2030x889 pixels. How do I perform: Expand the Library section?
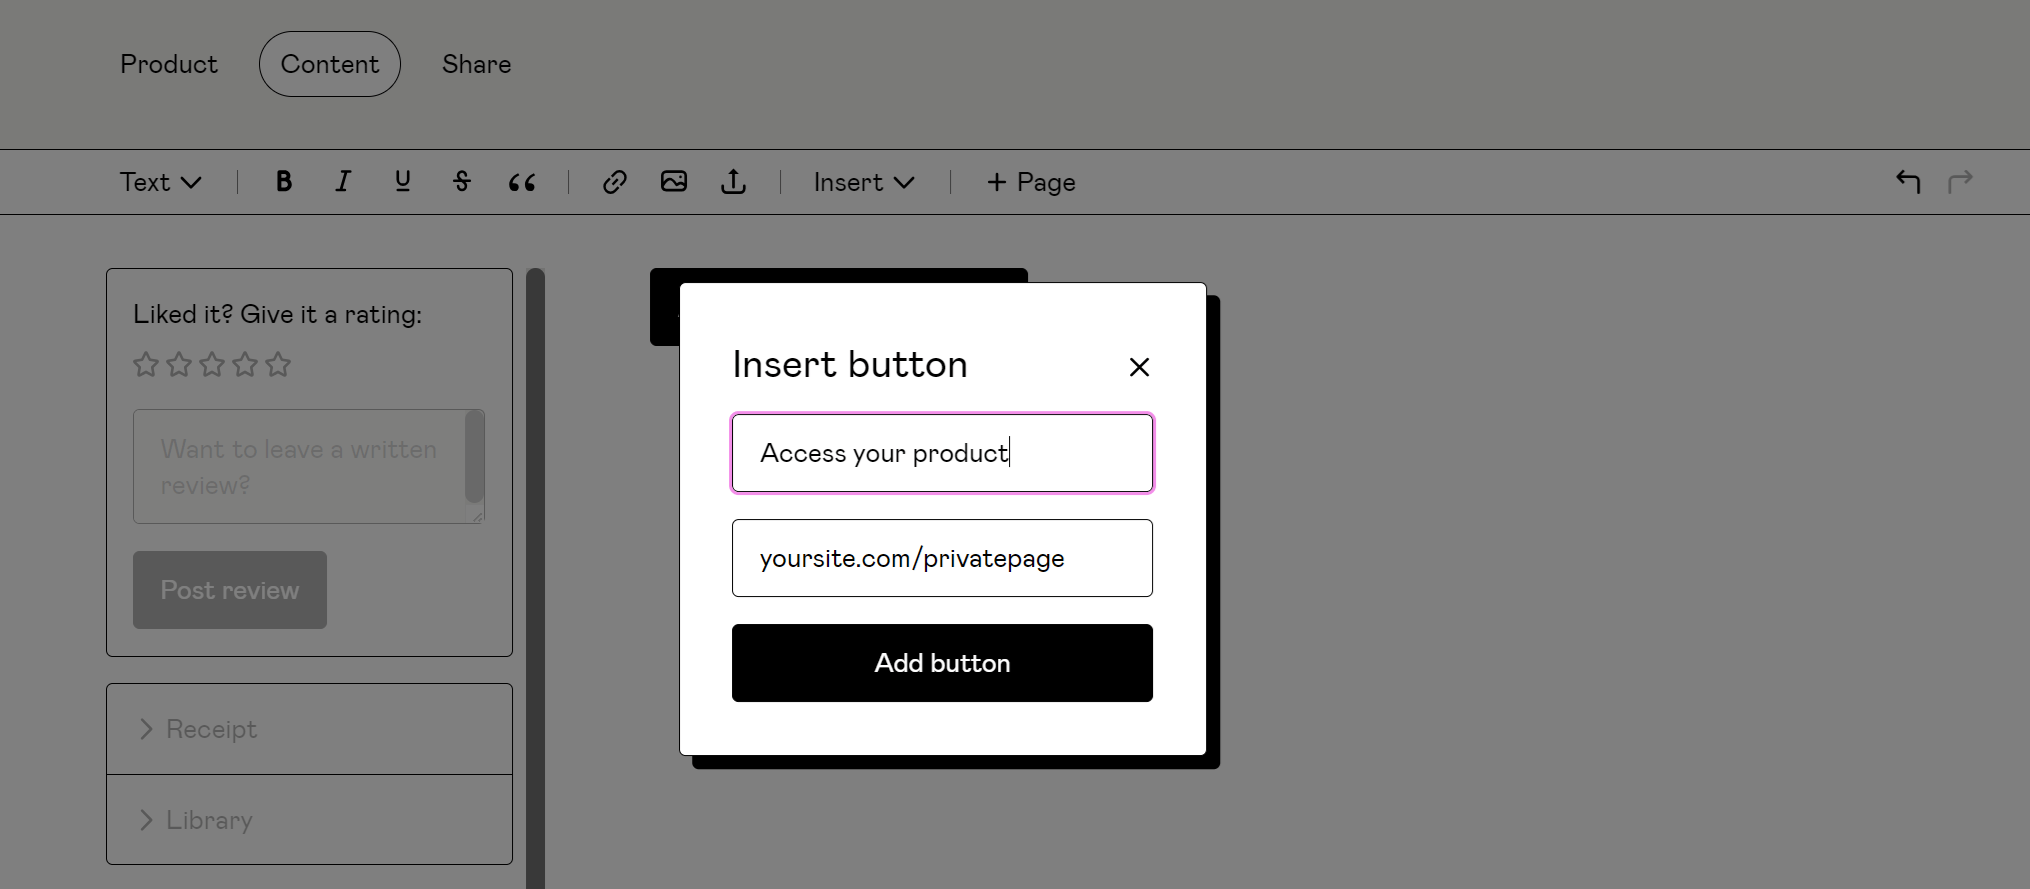[x=309, y=820]
